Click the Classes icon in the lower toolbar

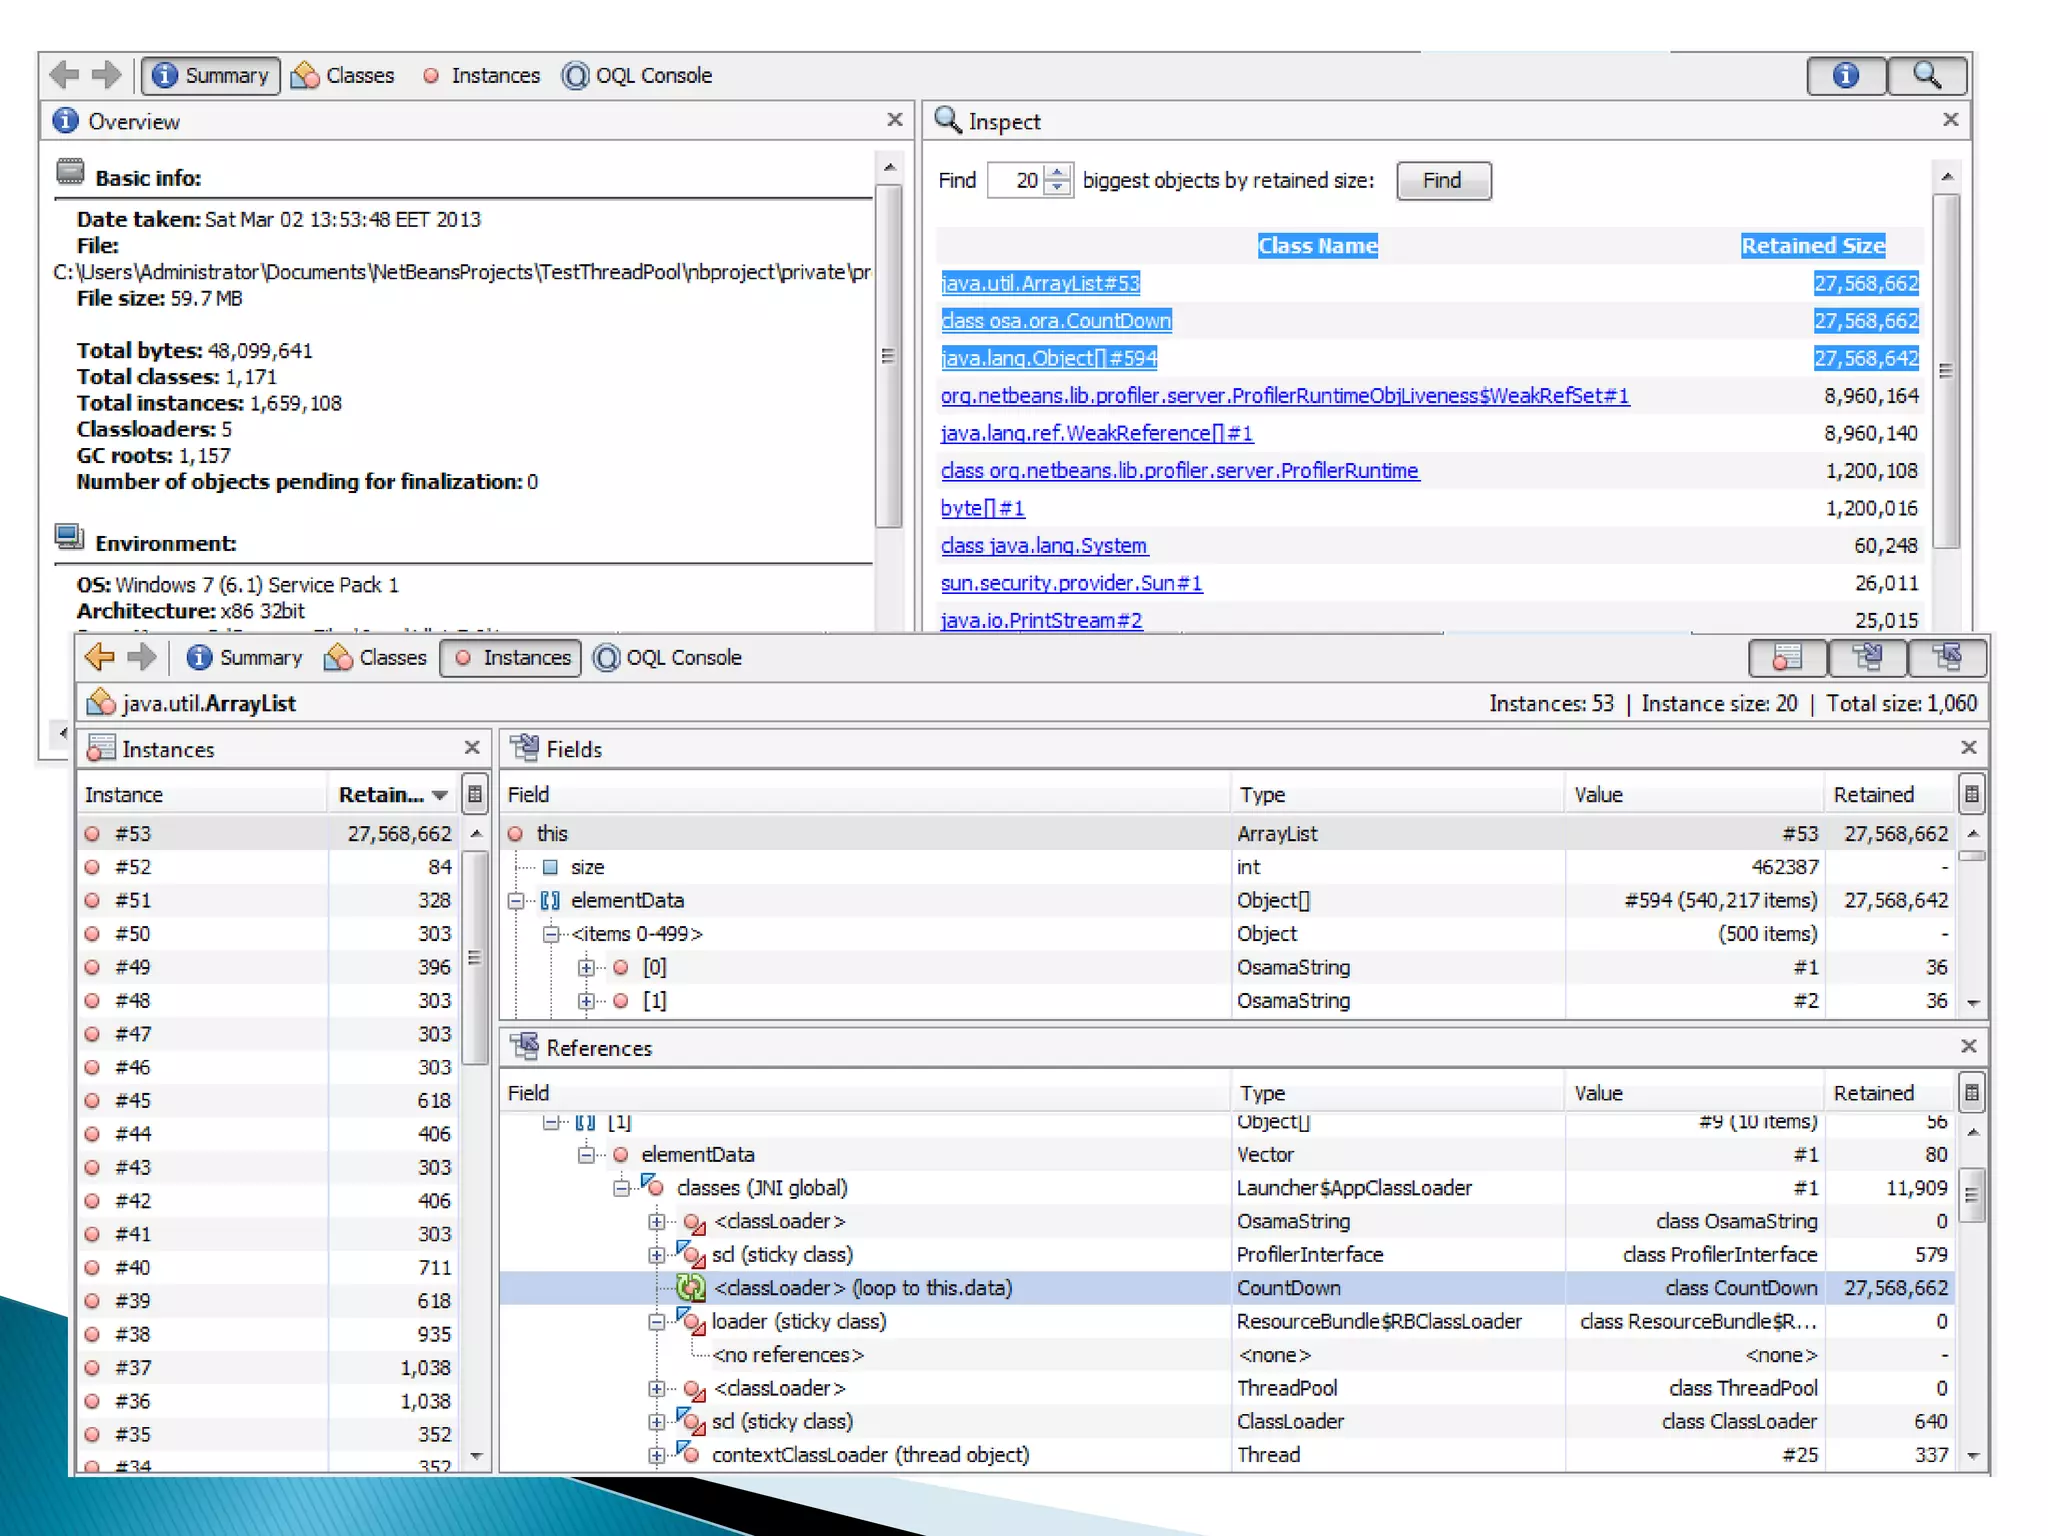339,658
